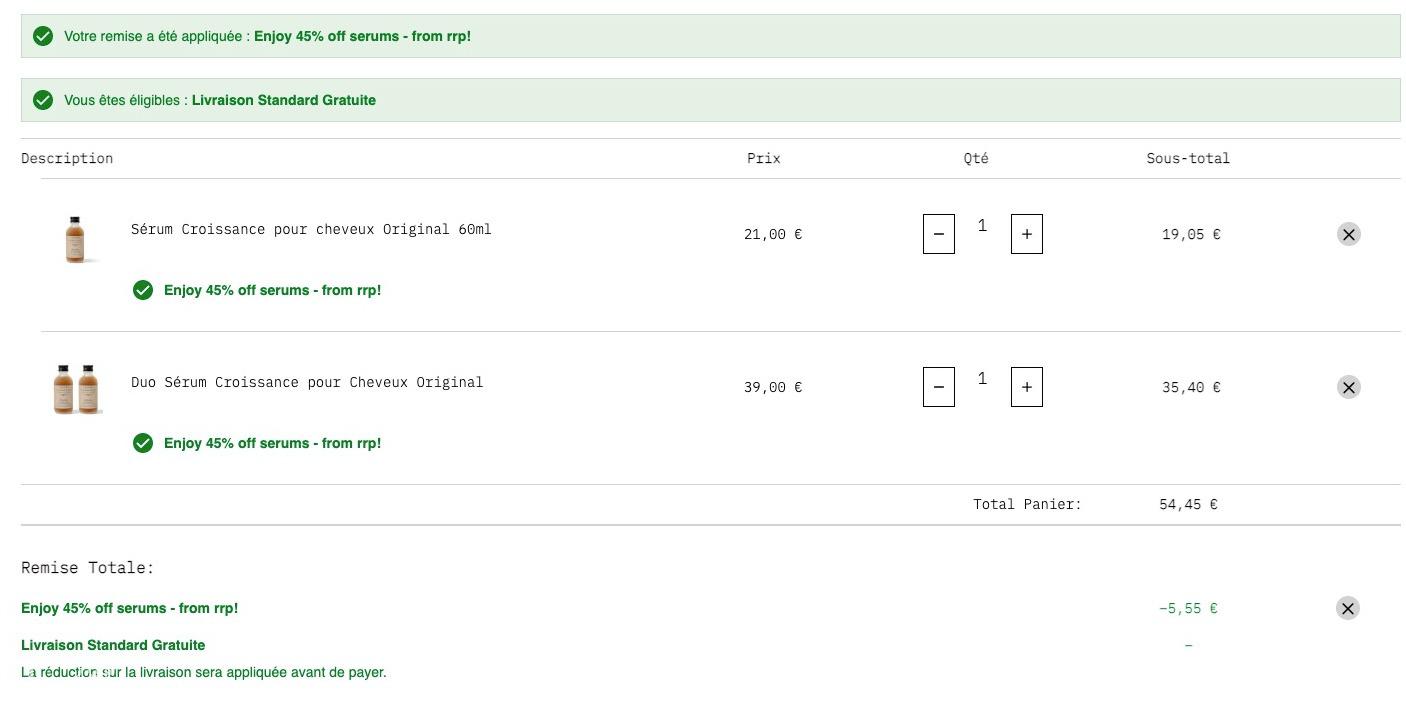The width and height of the screenshot is (1406, 701).
Task: Open Sérum Croissance 60ml product thumbnail
Action: pos(75,239)
